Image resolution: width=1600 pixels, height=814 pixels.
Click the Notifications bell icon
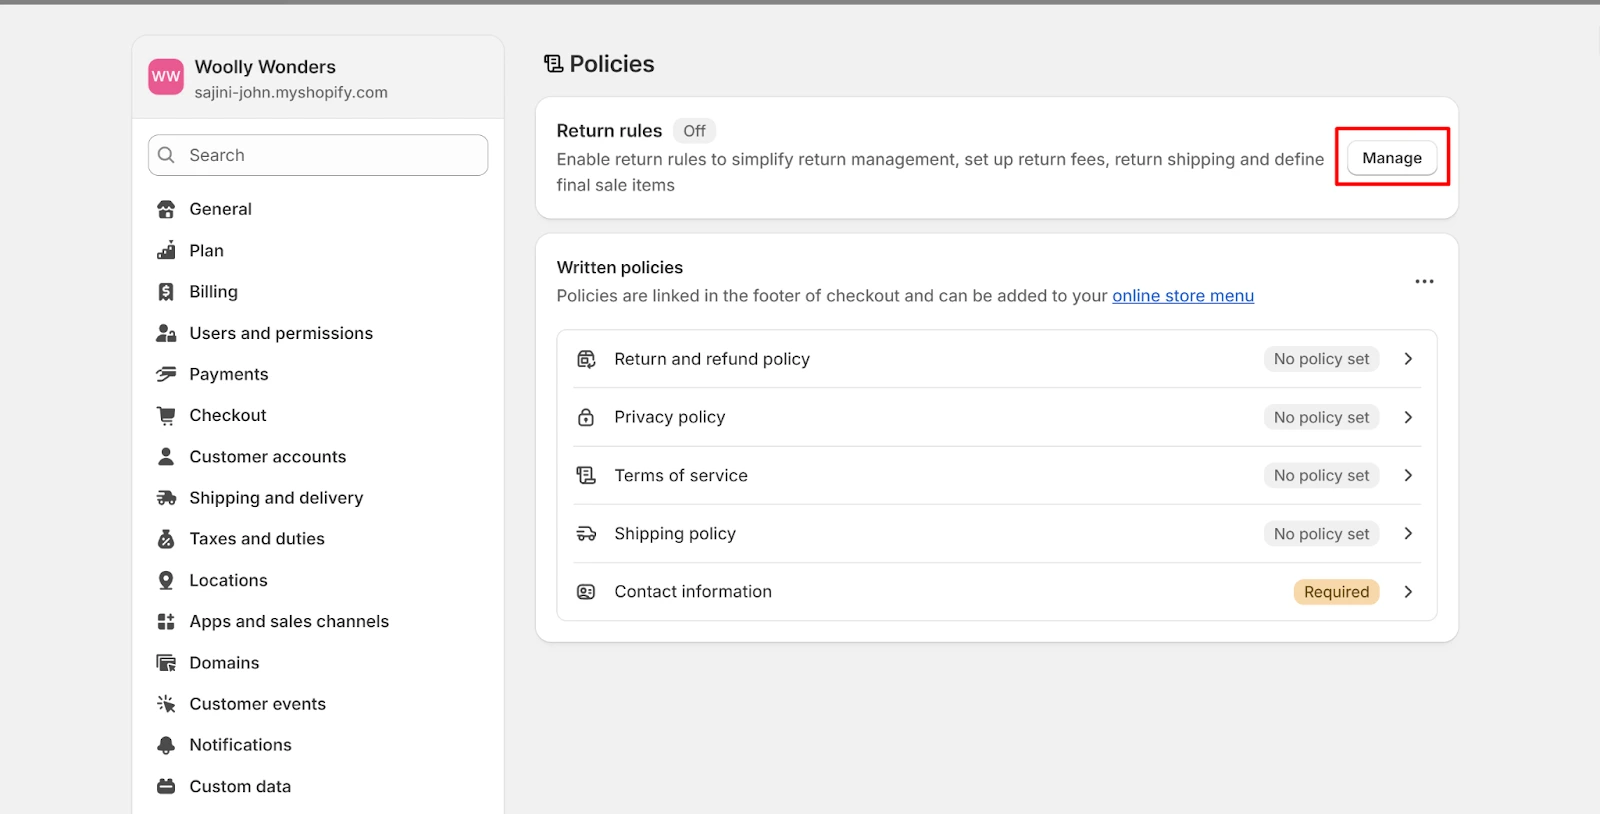pos(166,745)
